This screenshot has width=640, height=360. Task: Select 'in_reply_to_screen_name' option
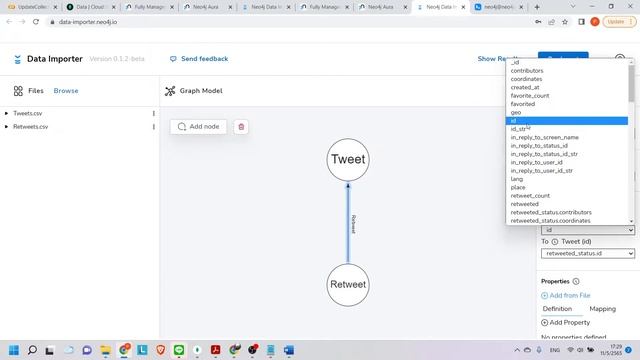[567, 138]
